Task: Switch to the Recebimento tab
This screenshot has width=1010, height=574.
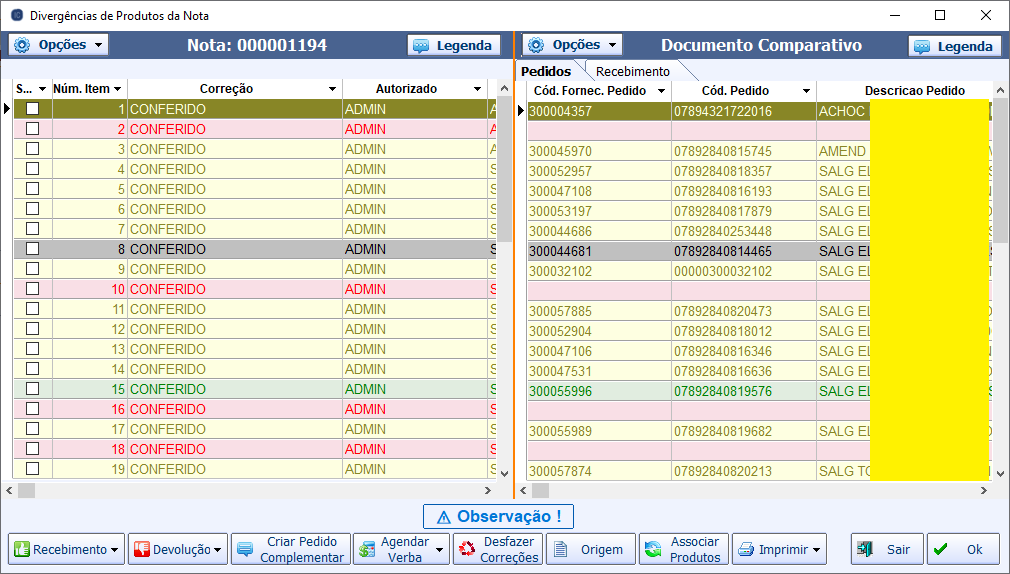Action: 632,72
